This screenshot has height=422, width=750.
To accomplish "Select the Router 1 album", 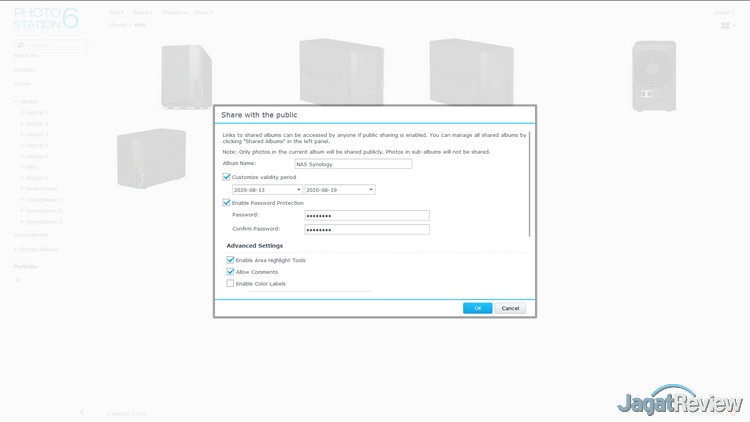I will tap(37, 178).
